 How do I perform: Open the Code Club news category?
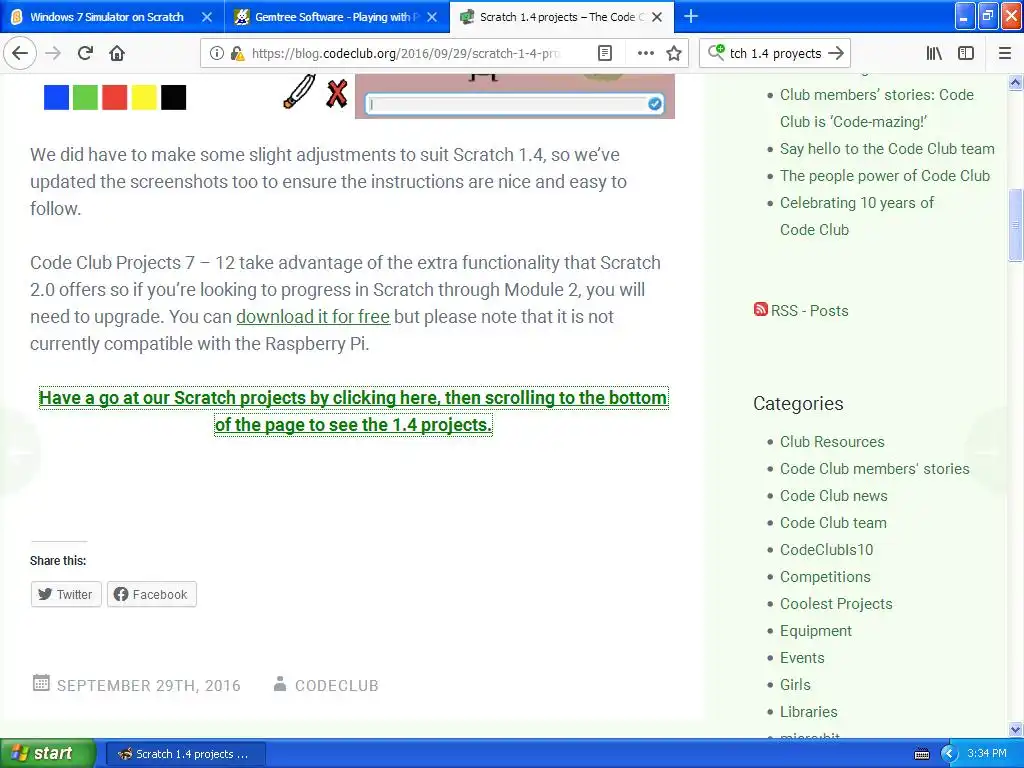(833, 496)
